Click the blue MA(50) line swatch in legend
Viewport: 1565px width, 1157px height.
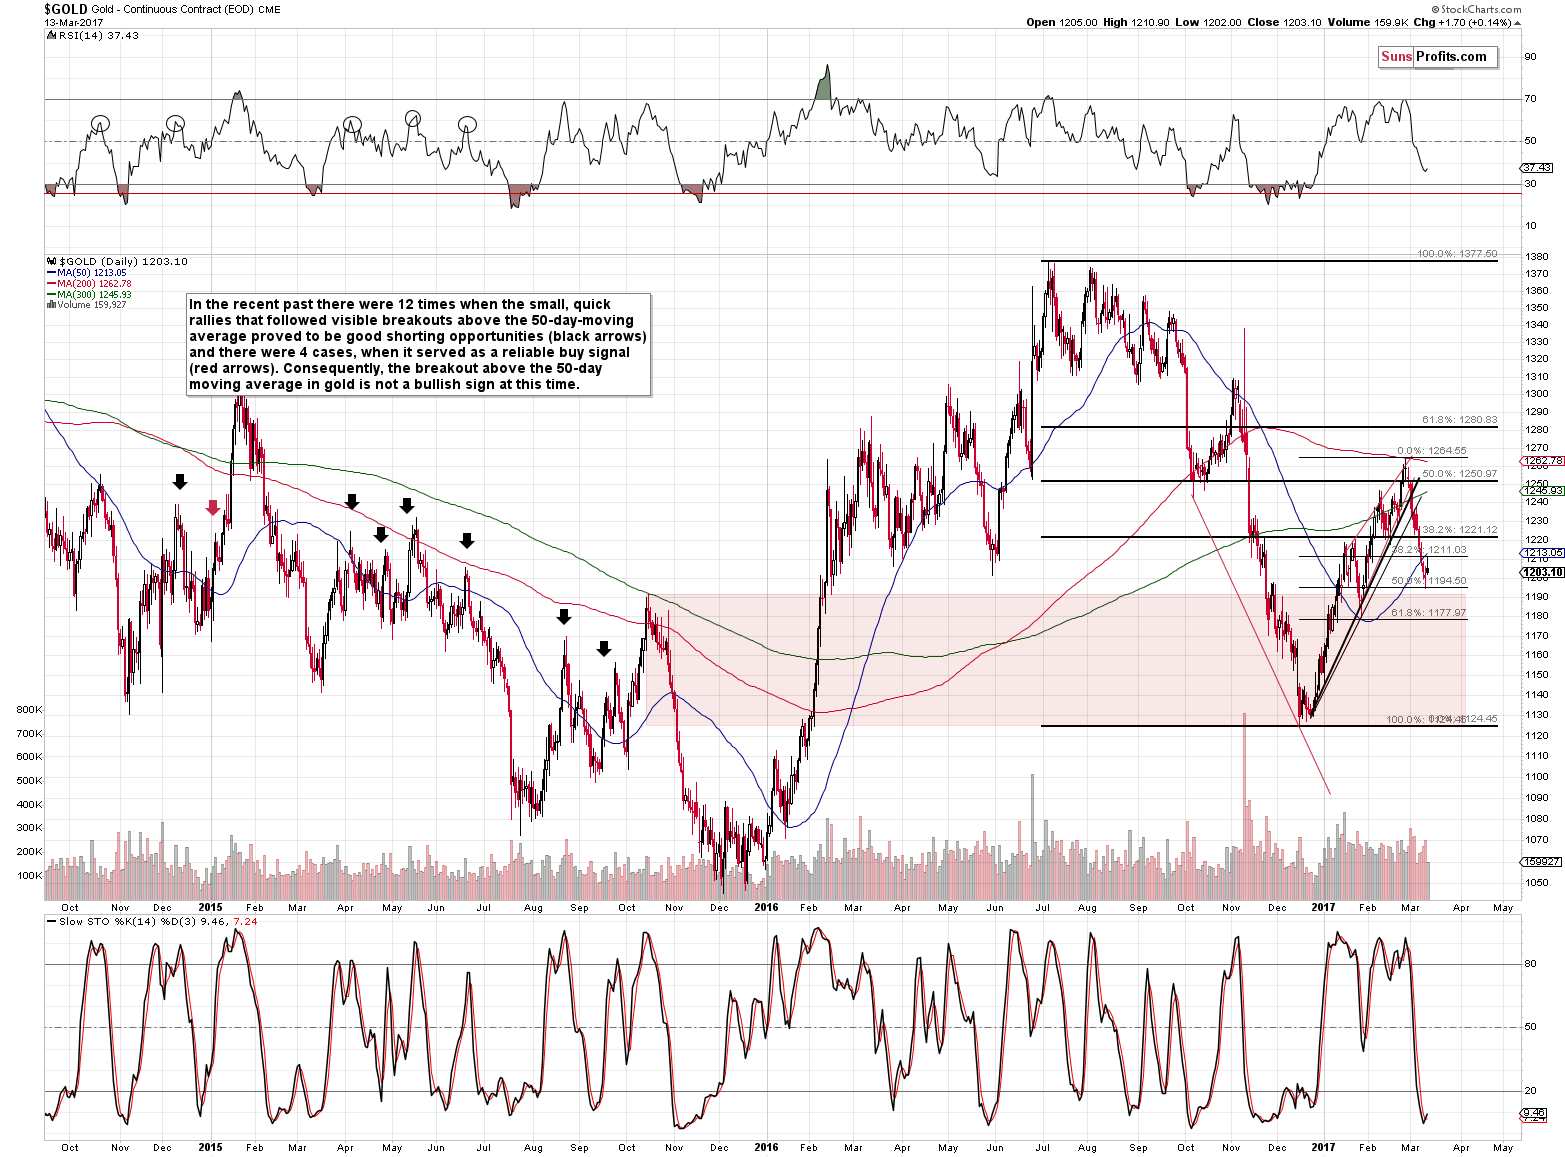tap(51, 273)
